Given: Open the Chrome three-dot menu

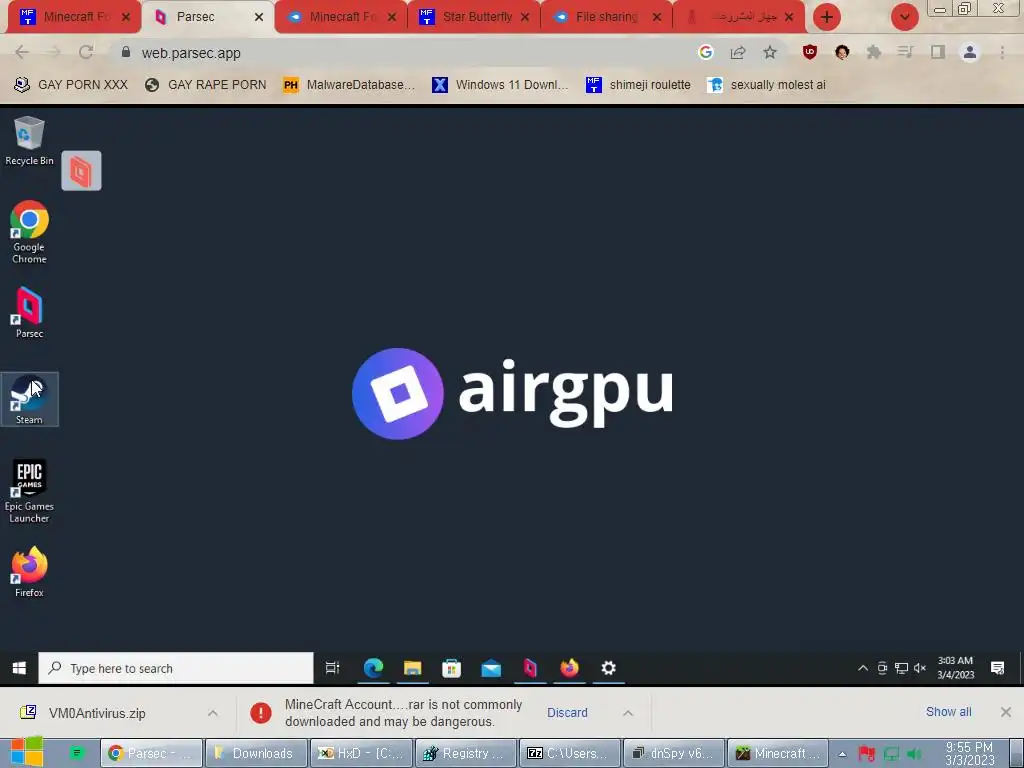Looking at the screenshot, I should point(1002,52).
